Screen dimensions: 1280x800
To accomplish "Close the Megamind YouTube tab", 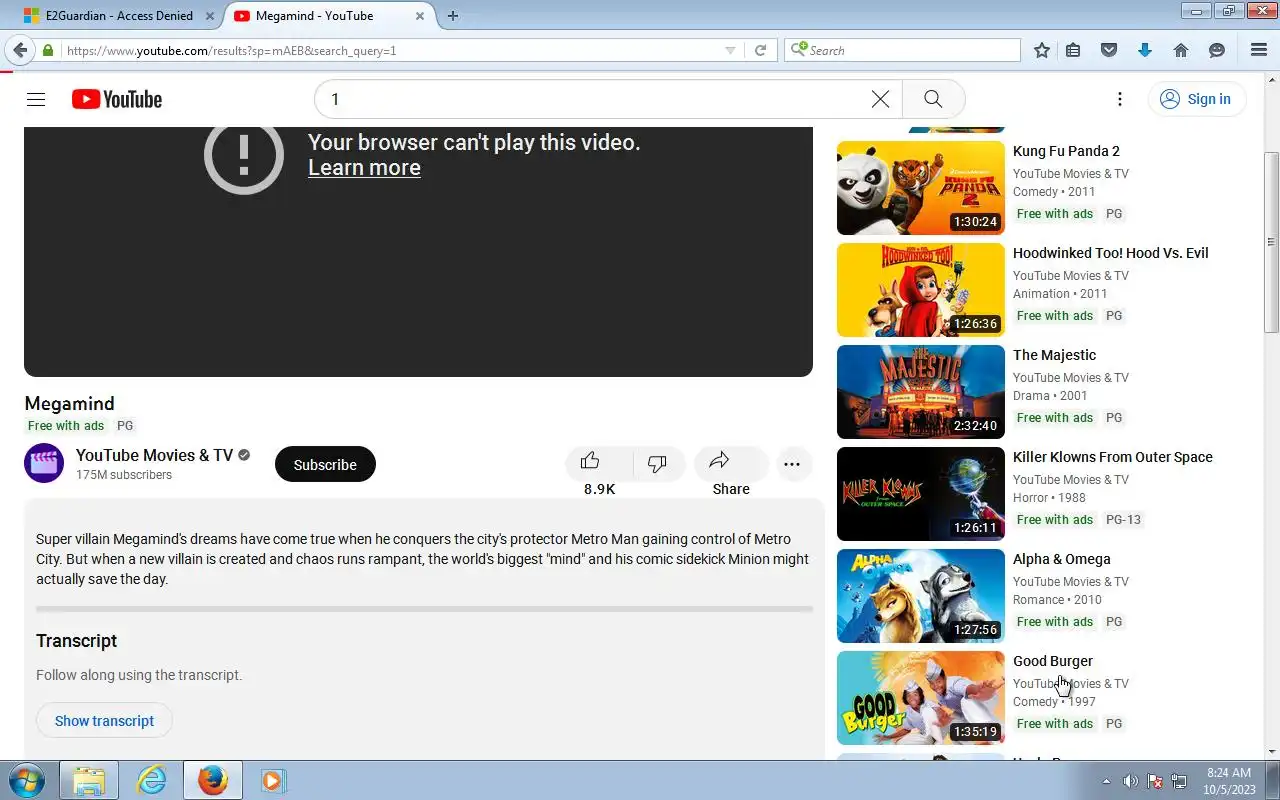I will click(x=420, y=16).
